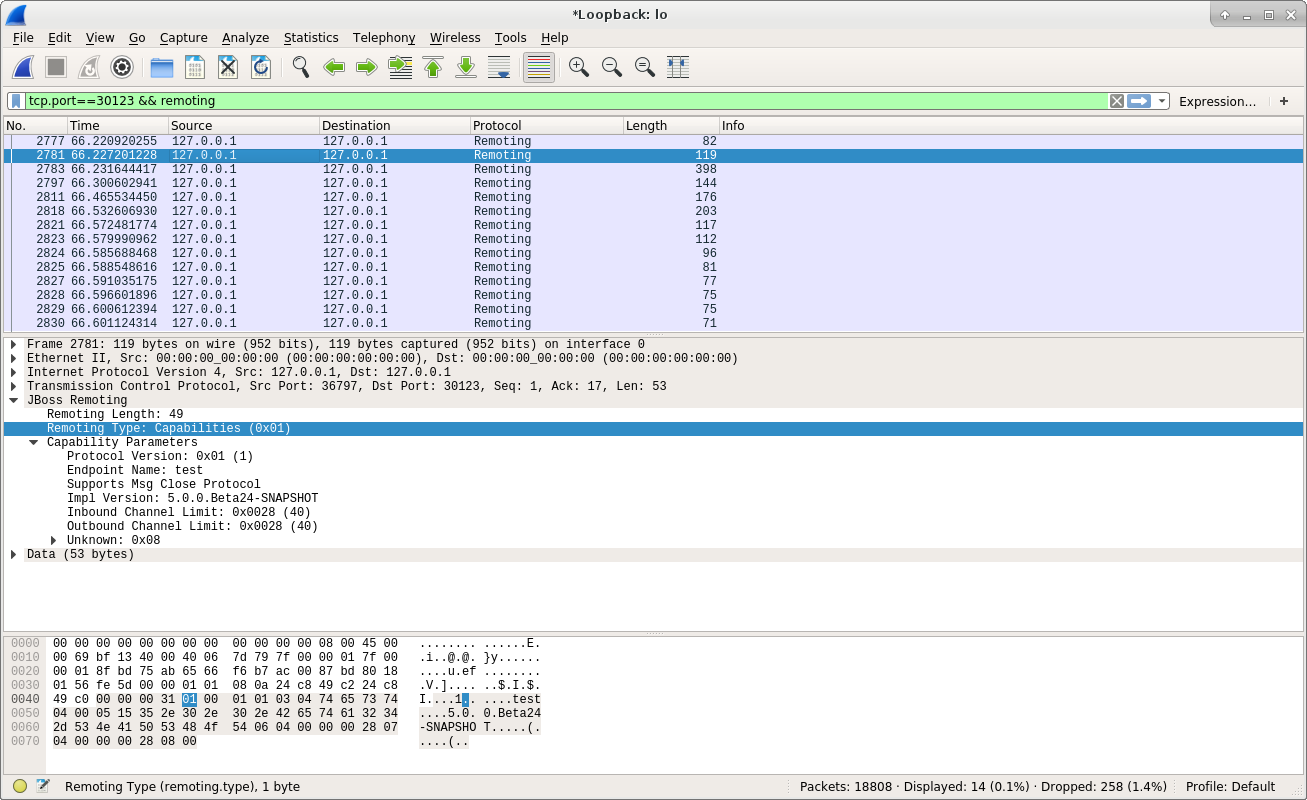Select the Endpoint Name: test field
The width and height of the screenshot is (1307, 800).
135,470
